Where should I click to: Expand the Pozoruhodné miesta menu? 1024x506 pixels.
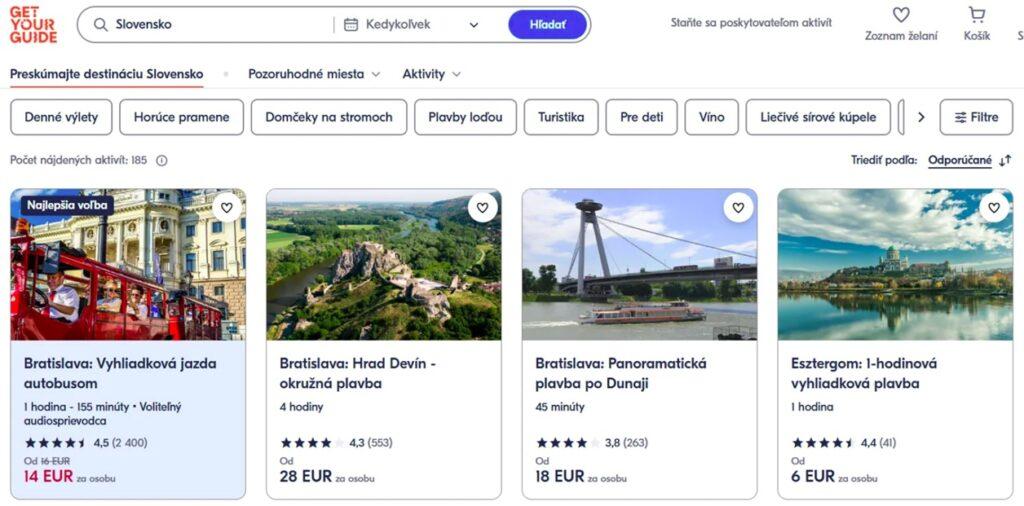point(314,74)
